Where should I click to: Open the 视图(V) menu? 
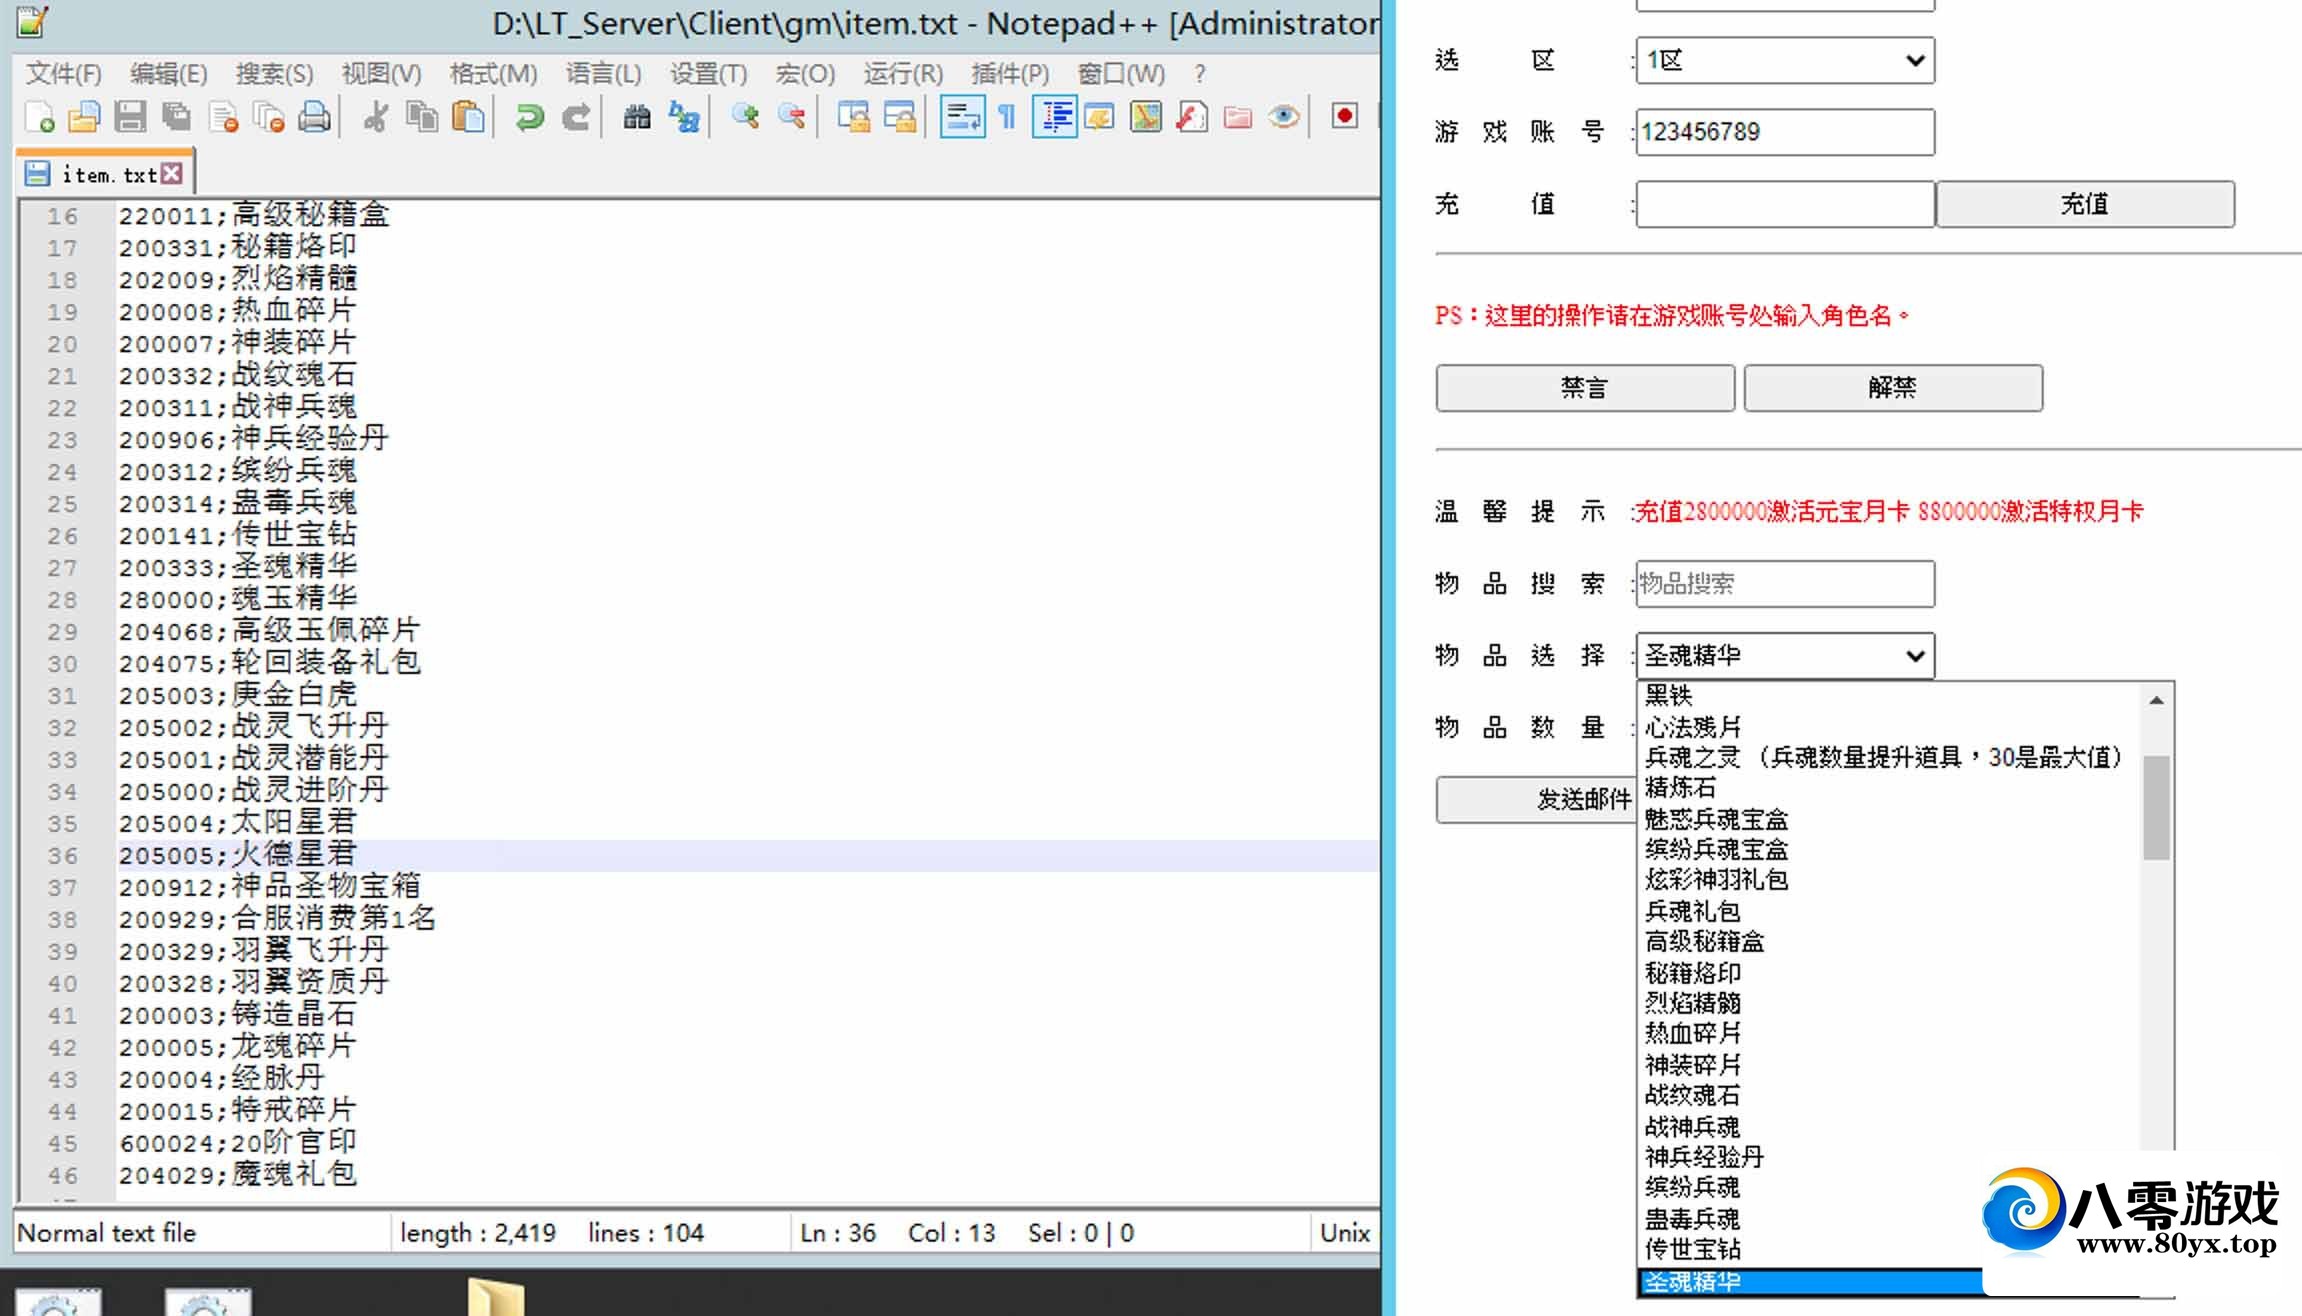coord(381,74)
